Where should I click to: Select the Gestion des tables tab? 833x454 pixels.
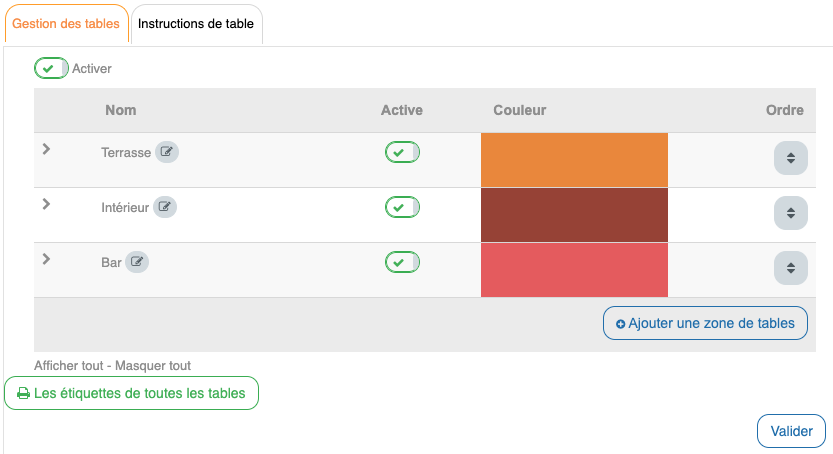tap(66, 24)
